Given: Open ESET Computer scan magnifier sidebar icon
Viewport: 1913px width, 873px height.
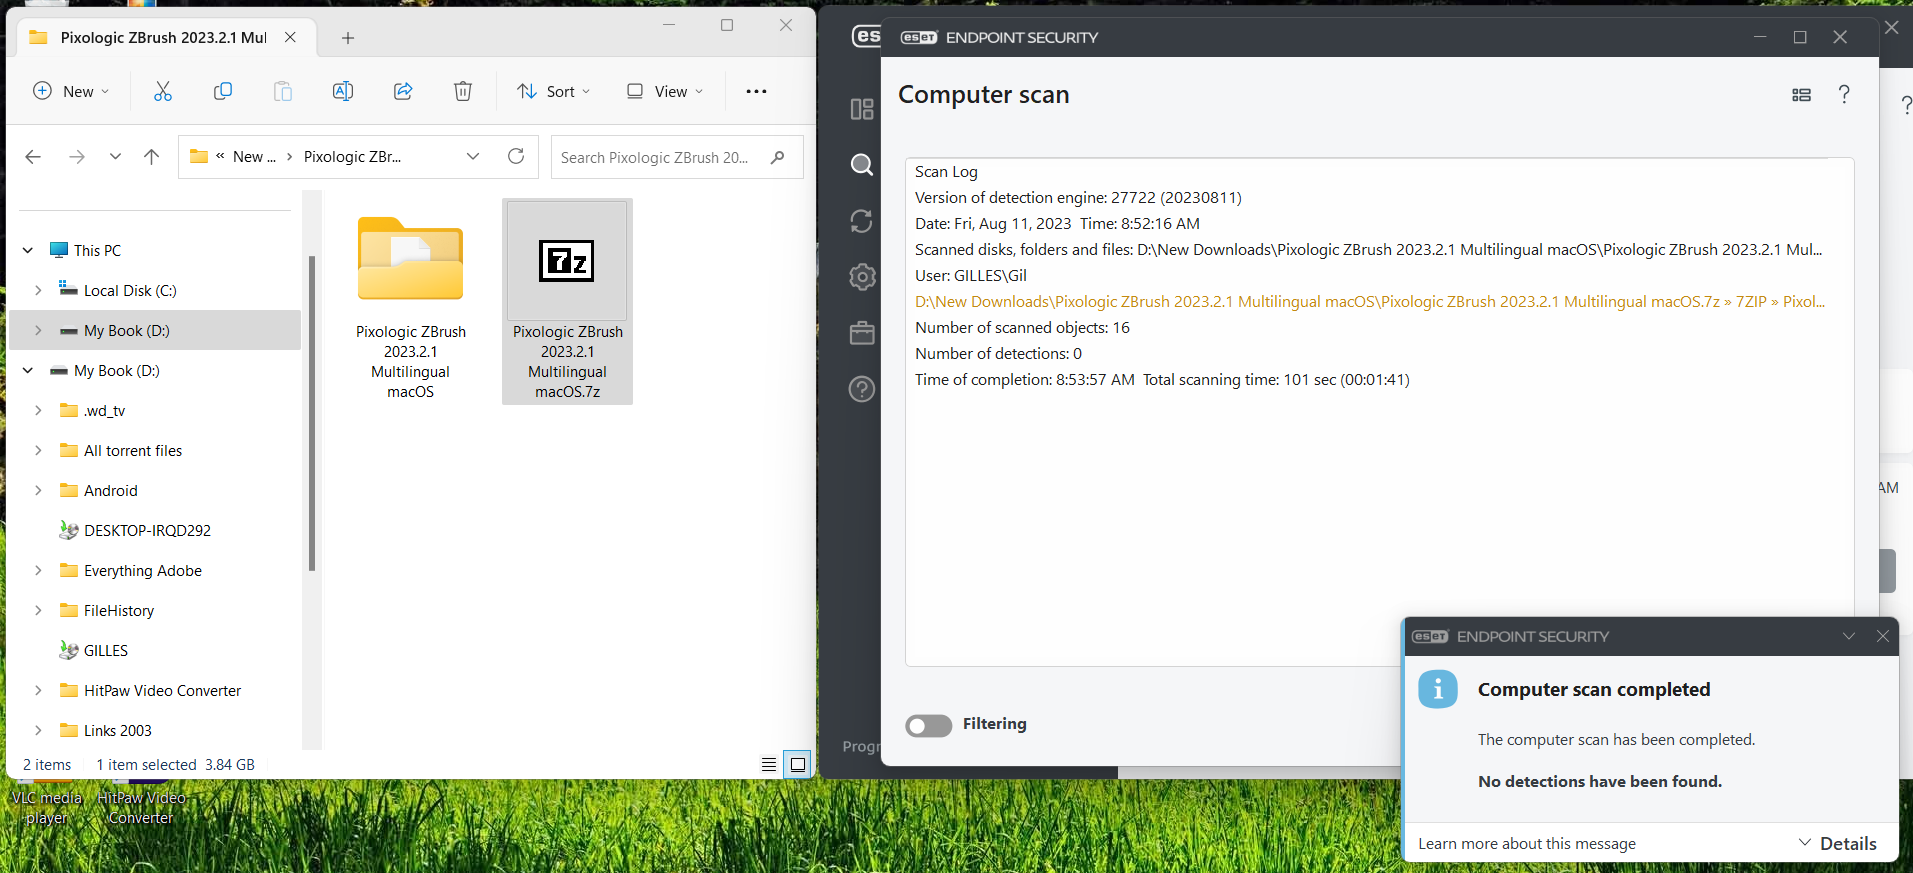Looking at the screenshot, I should point(862,164).
